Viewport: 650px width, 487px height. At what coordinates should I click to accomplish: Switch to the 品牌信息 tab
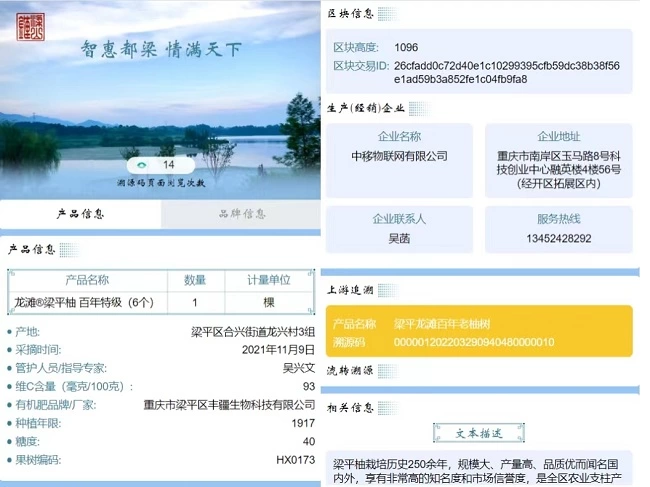click(x=241, y=213)
